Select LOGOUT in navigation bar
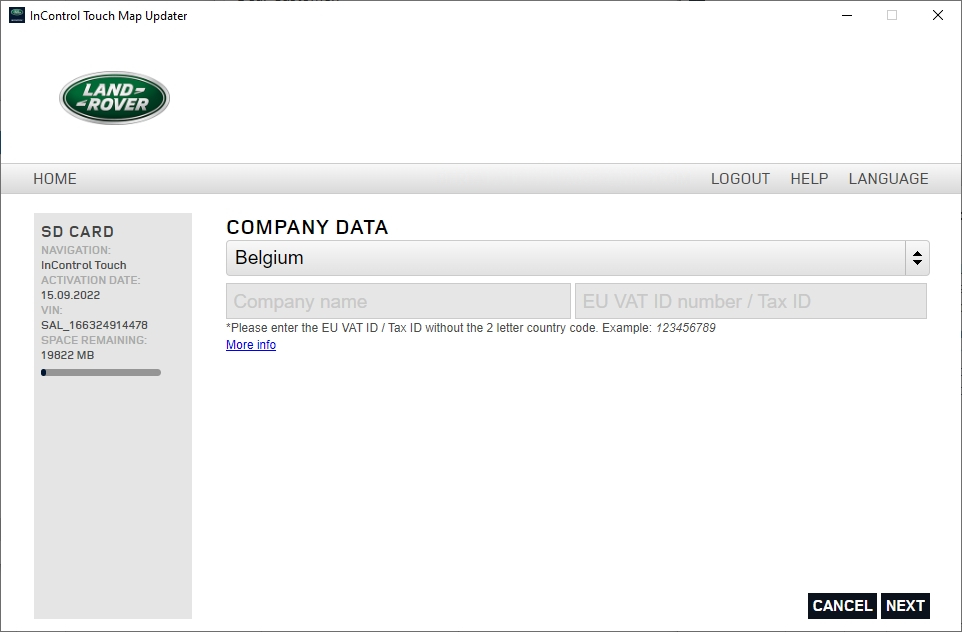This screenshot has height=632, width=962. (x=740, y=179)
